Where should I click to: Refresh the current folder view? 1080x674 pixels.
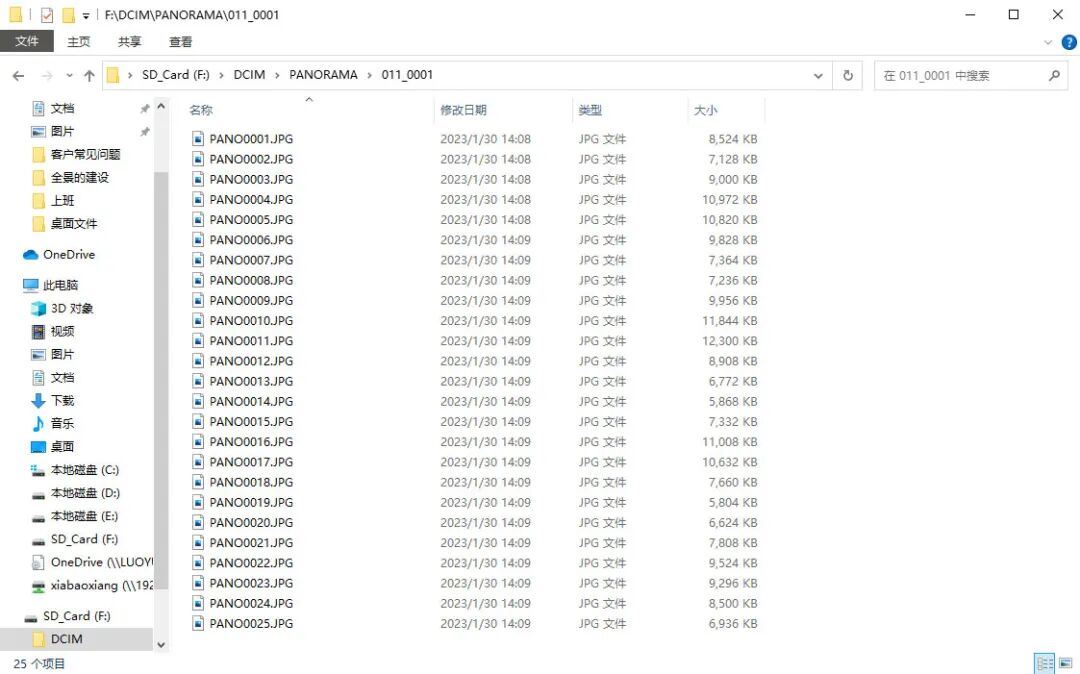click(848, 75)
